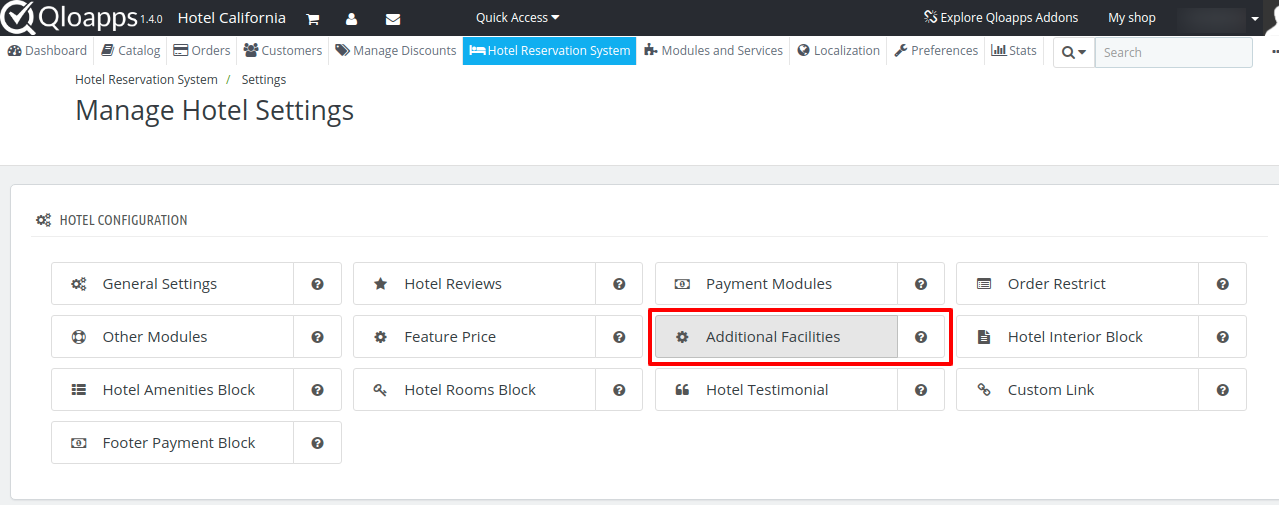1279x505 pixels.
Task: Click help icon next to Custom Link
Action: coord(1222,390)
